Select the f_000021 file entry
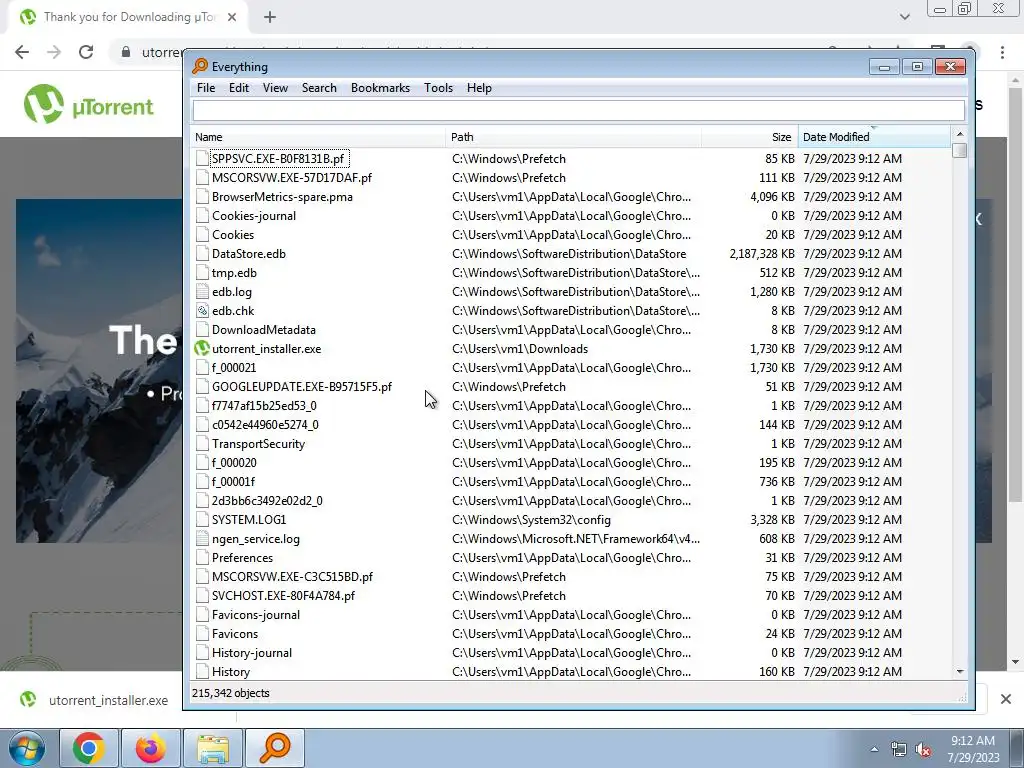This screenshot has height=768, width=1024. point(234,368)
